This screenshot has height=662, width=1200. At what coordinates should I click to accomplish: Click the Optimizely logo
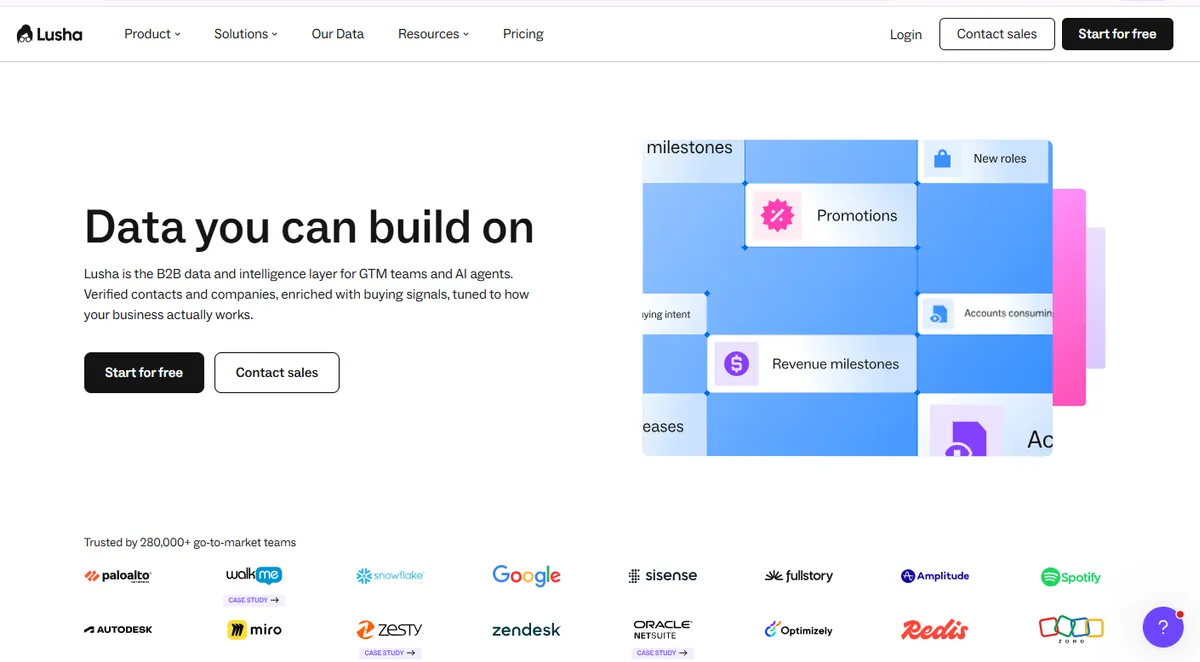pos(798,630)
